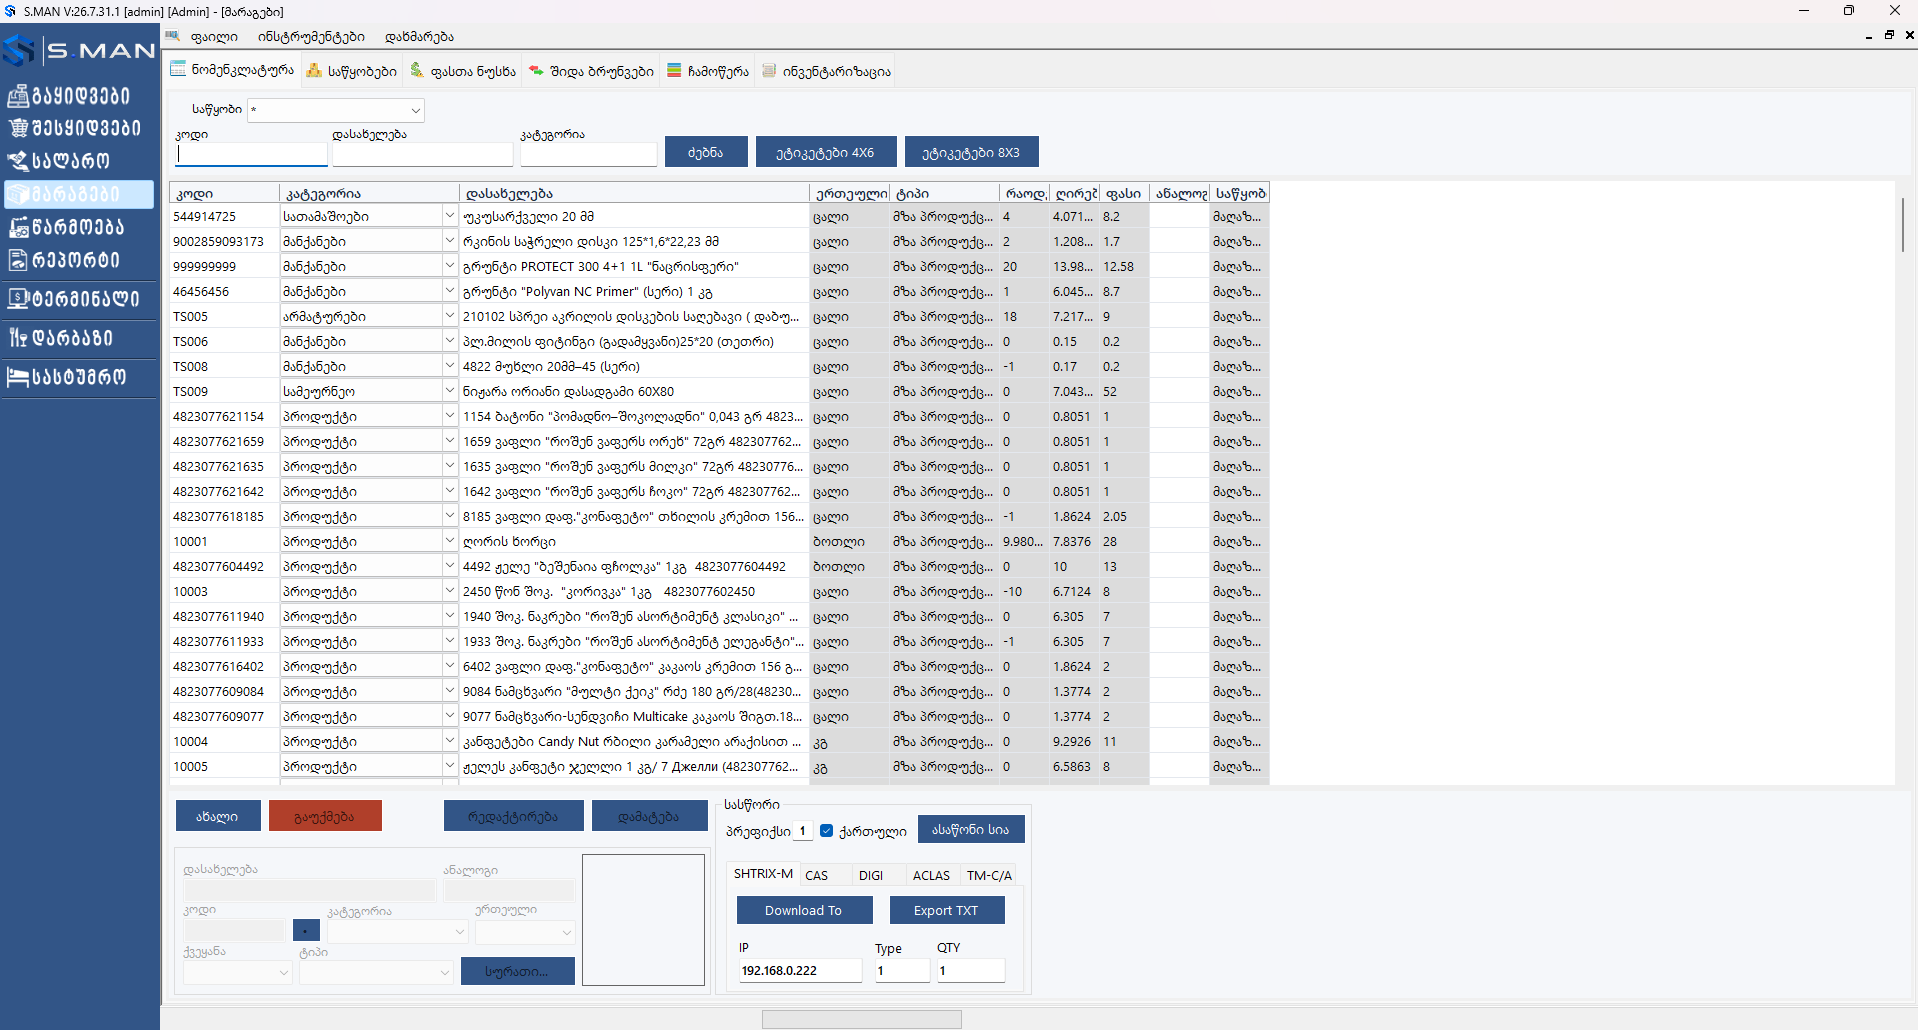
Task: Click the Download To button
Action: coord(804,910)
